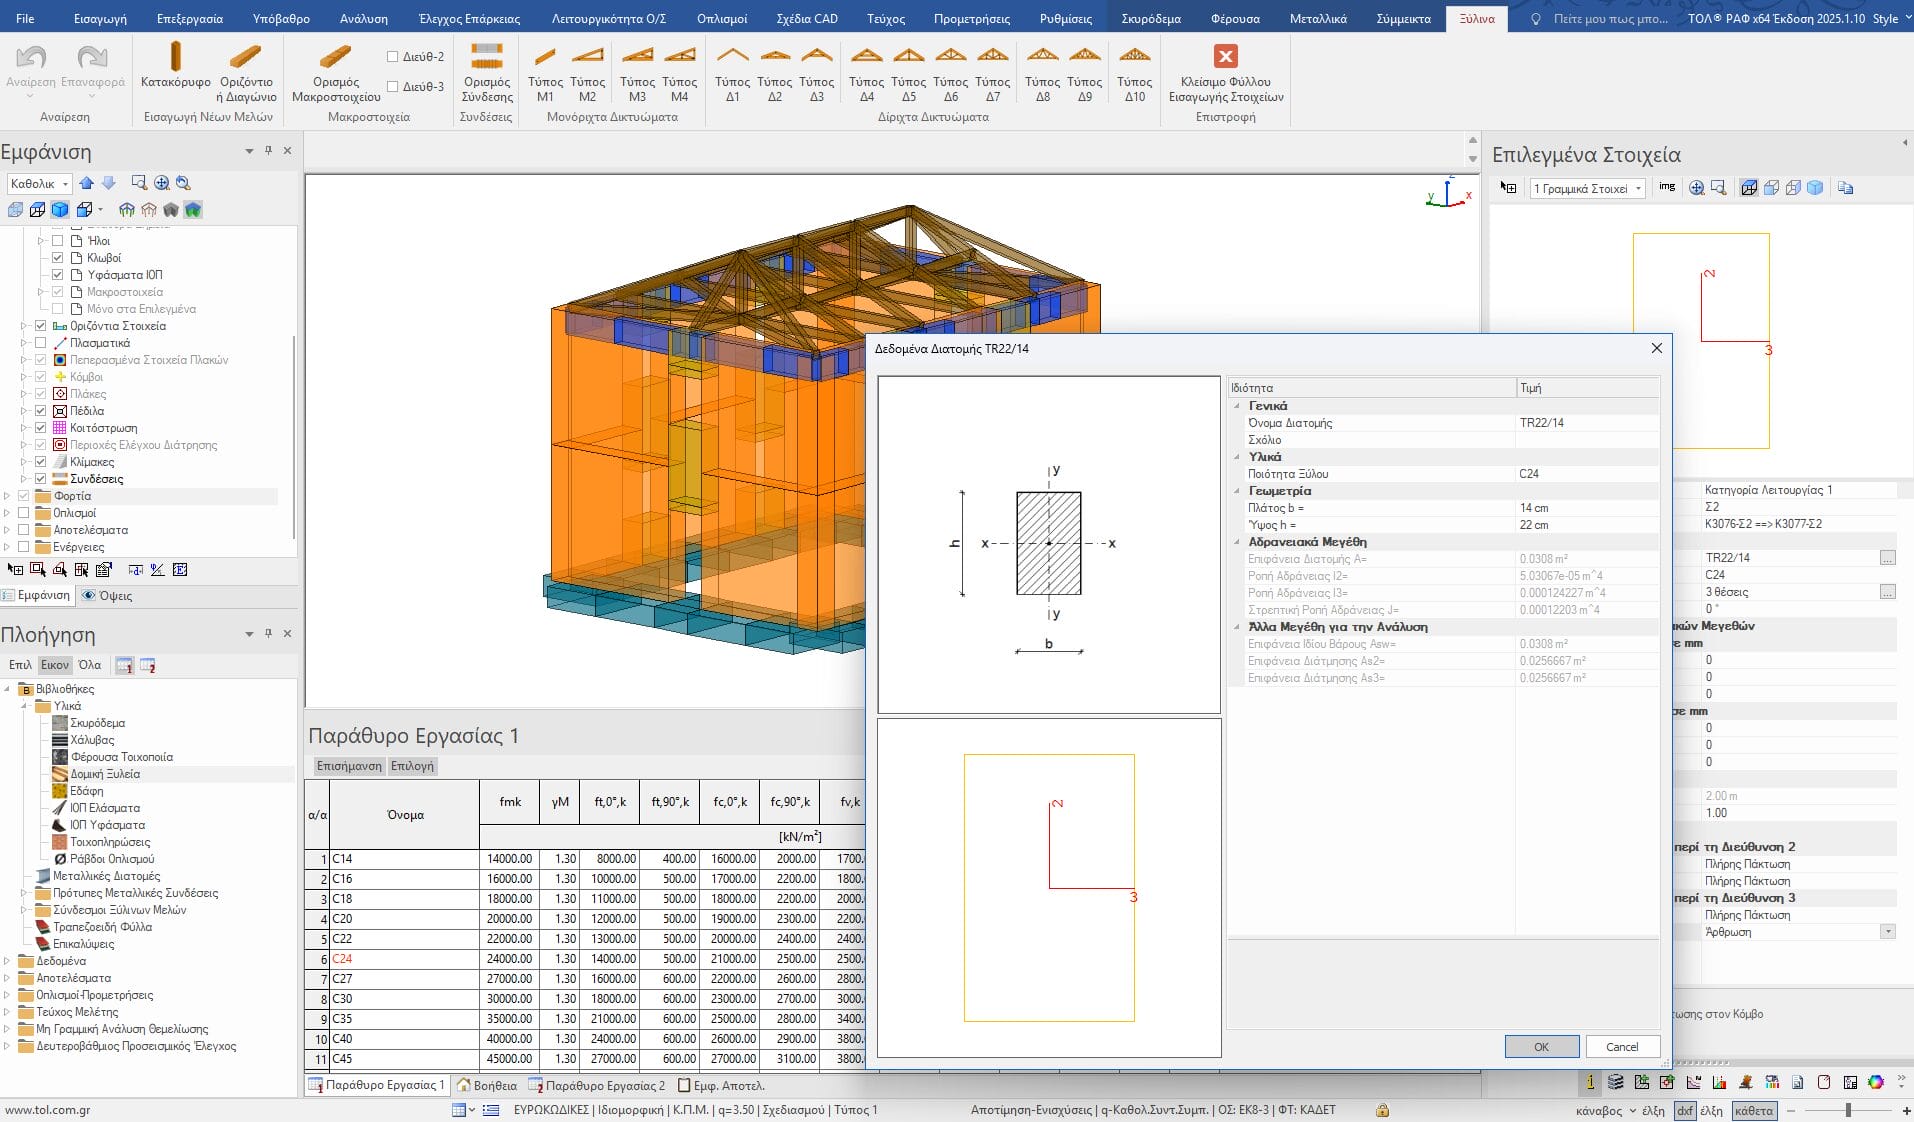Enable the Διεύθ-2 checkbox

[x=393, y=57]
